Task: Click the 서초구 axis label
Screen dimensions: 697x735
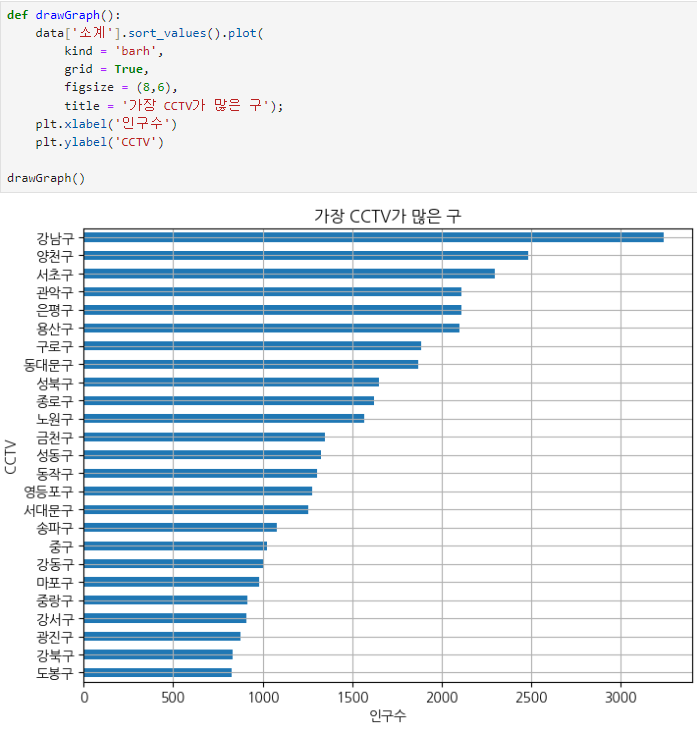Action: pyautogui.click(x=55, y=274)
